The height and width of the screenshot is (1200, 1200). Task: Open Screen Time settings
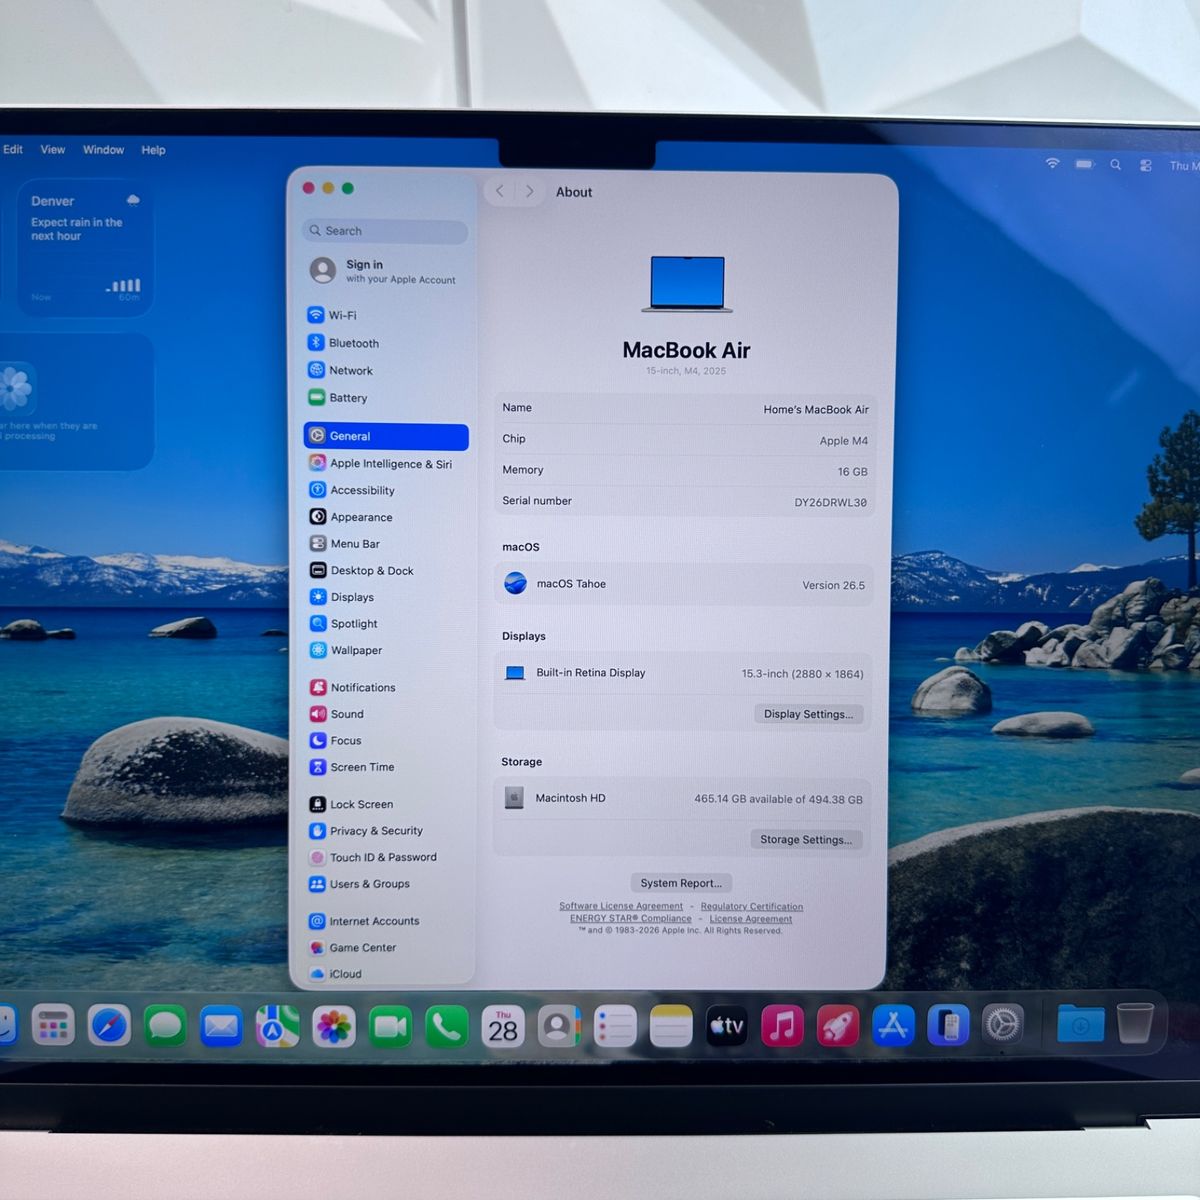(386, 767)
